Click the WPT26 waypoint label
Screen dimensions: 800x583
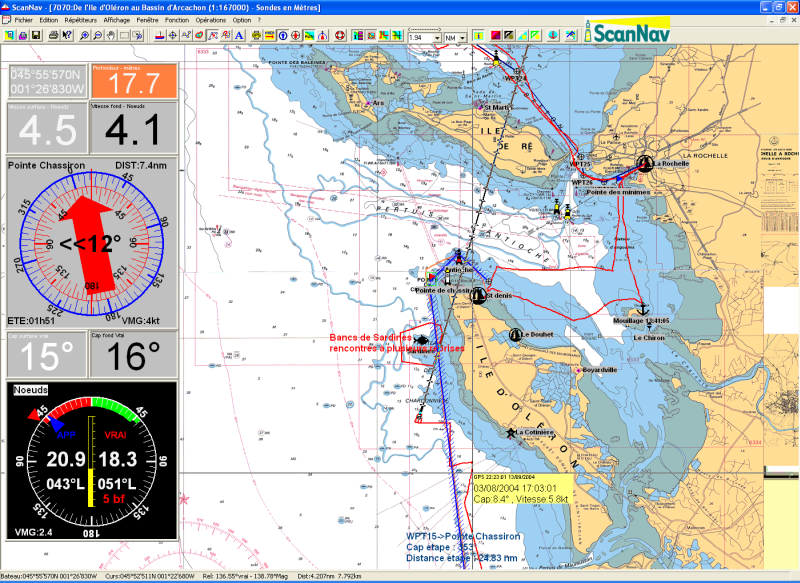point(582,182)
